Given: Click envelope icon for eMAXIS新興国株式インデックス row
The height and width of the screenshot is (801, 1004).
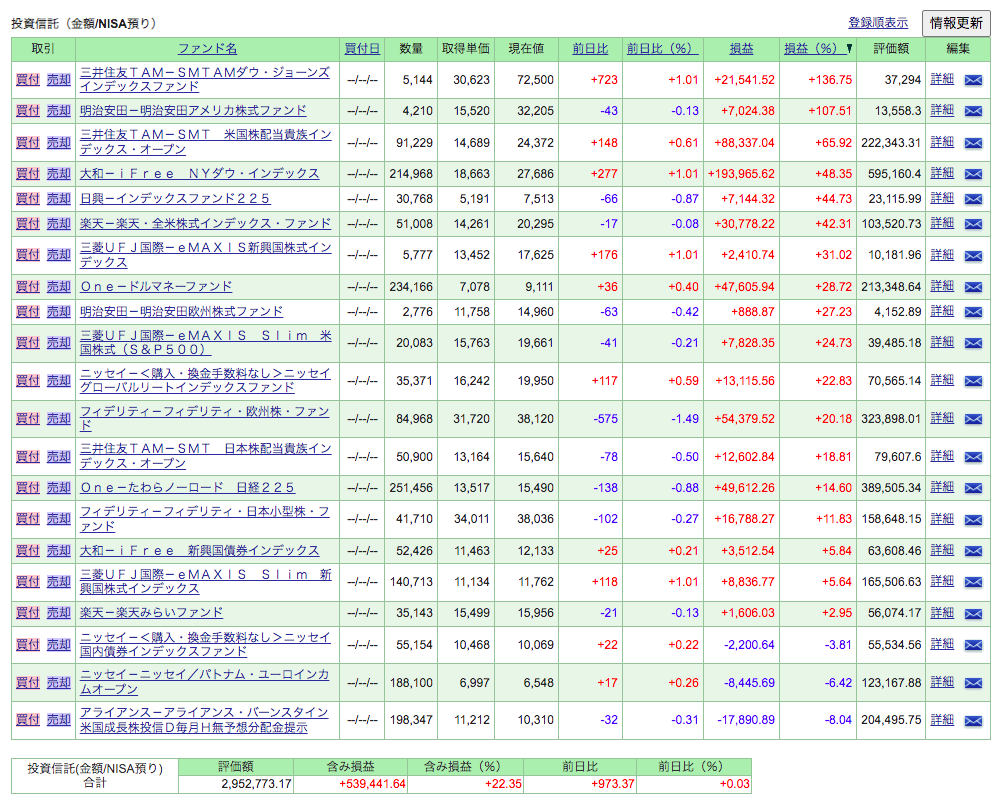Looking at the screenshot, I should tap(973, 255).
